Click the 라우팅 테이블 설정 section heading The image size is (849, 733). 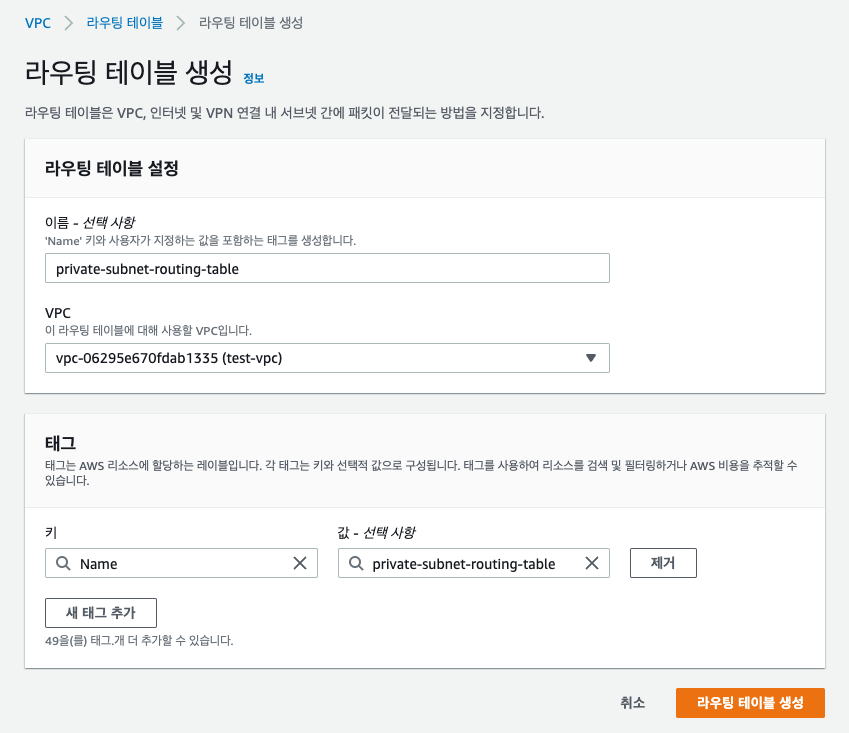point(112,168)
